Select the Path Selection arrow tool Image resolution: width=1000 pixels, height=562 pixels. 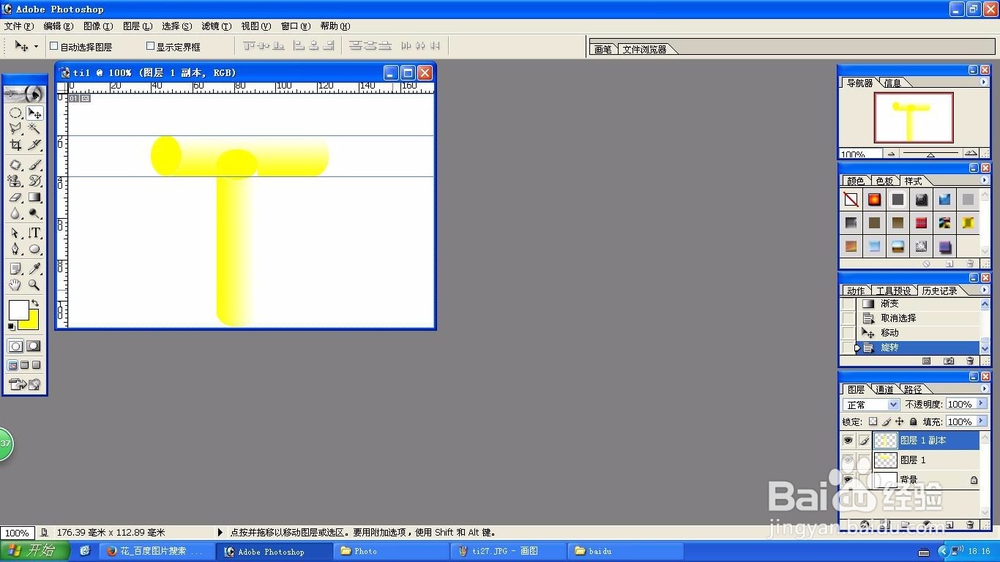[x=15, y=233]
